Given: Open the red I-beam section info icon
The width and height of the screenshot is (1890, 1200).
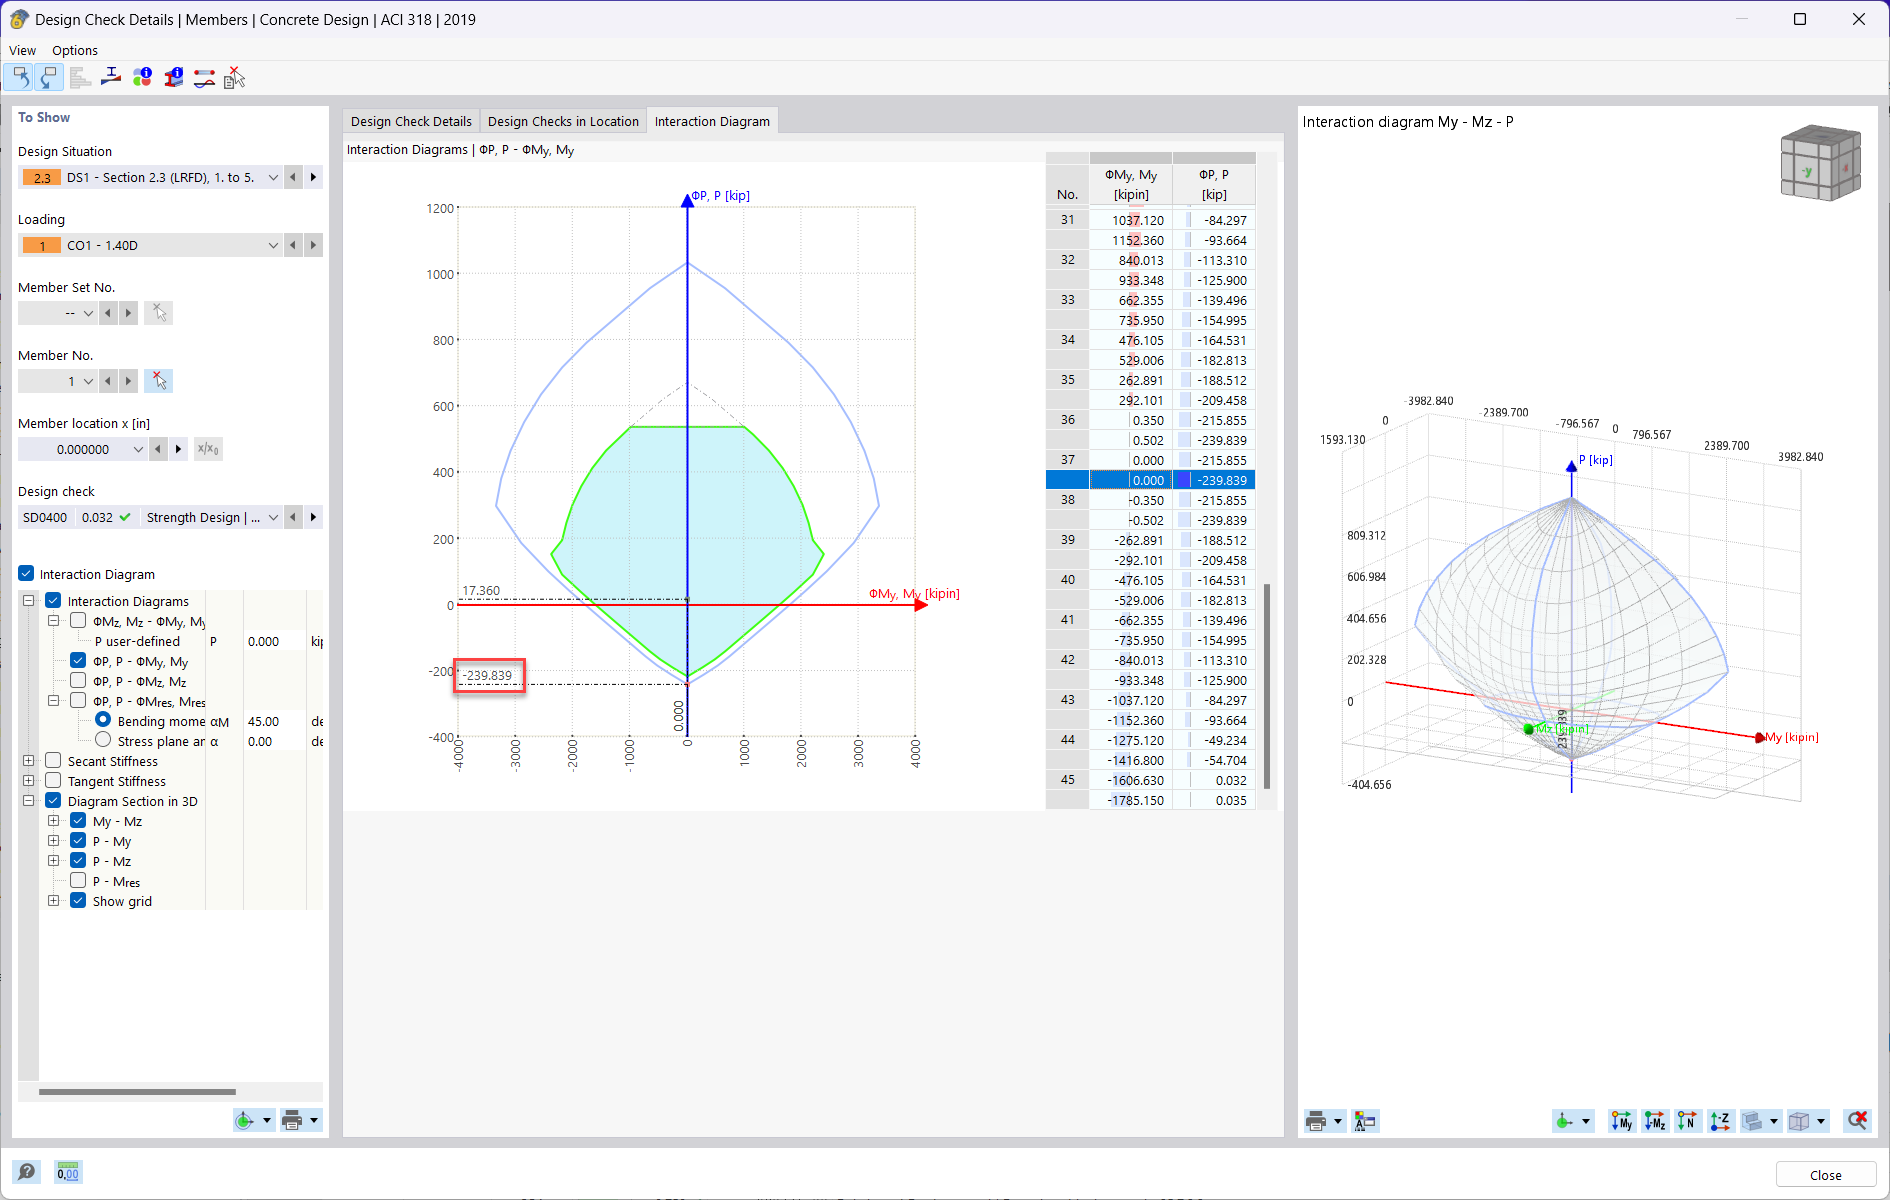Looking at the screenshot, I should 173,78.
